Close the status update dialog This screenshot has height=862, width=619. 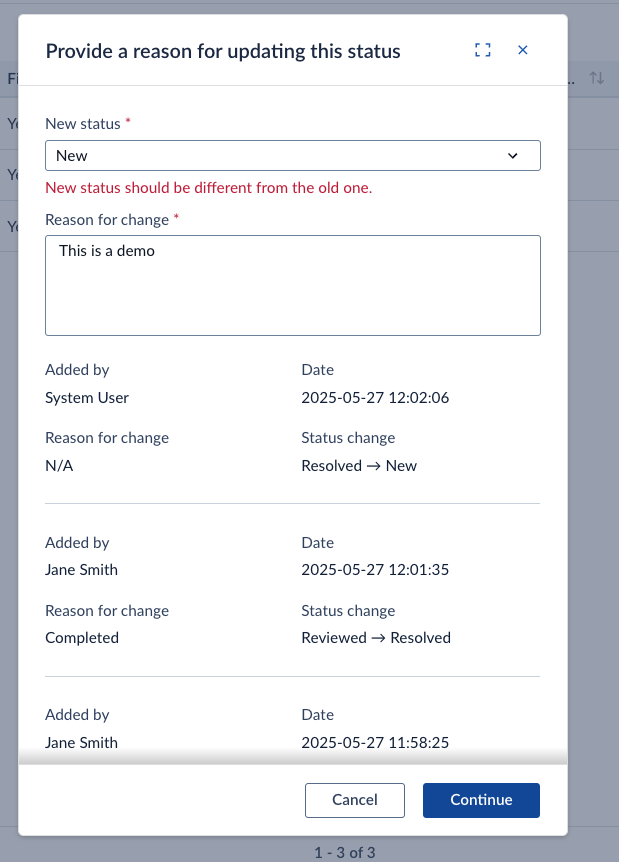(523, 50)
